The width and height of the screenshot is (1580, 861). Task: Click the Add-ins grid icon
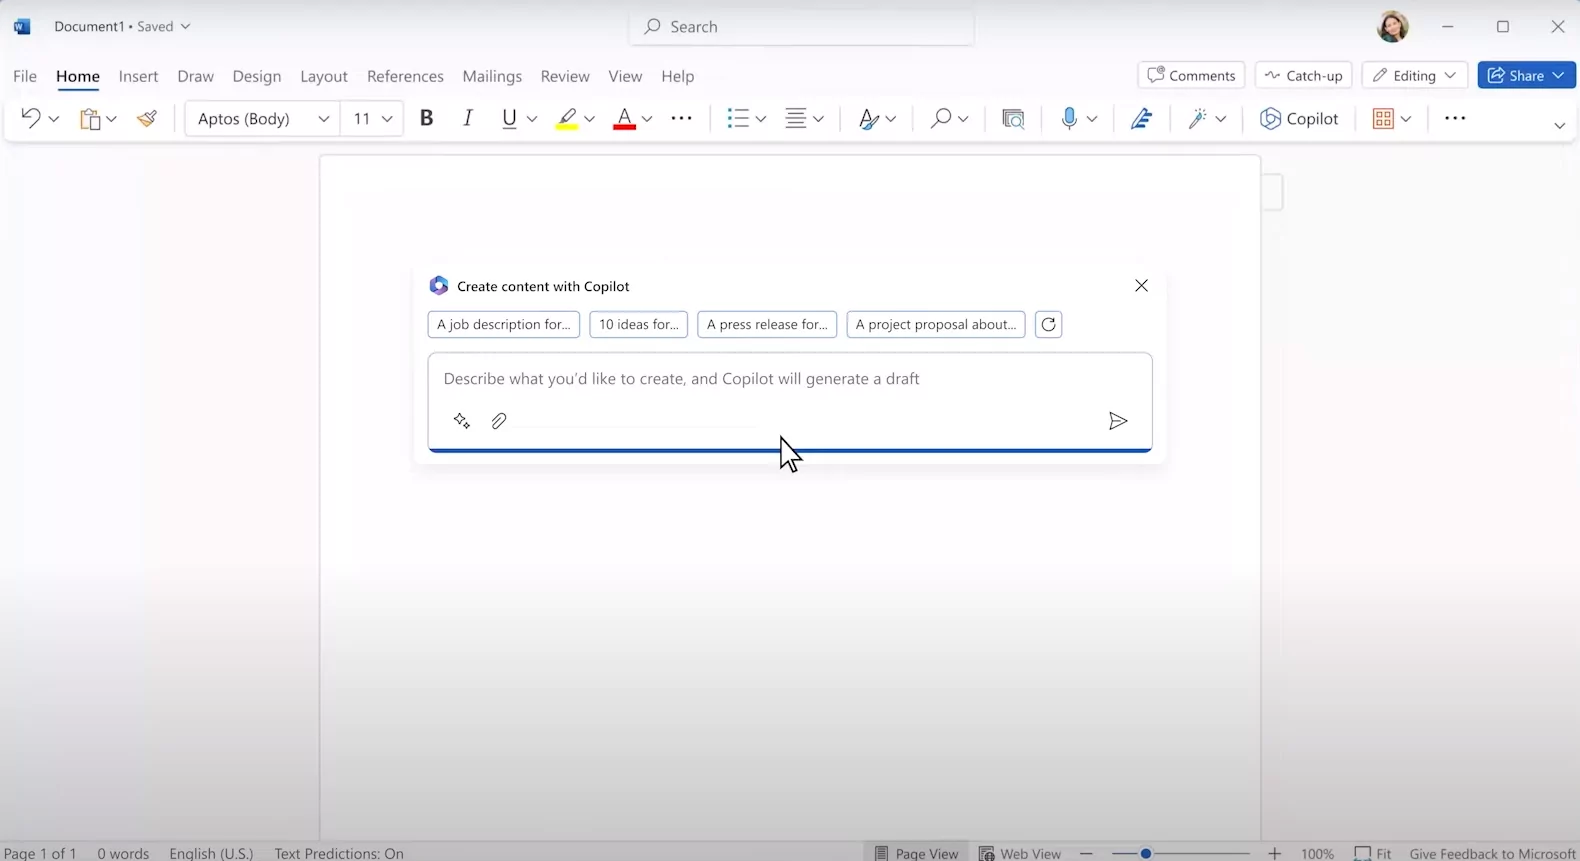1383,119
